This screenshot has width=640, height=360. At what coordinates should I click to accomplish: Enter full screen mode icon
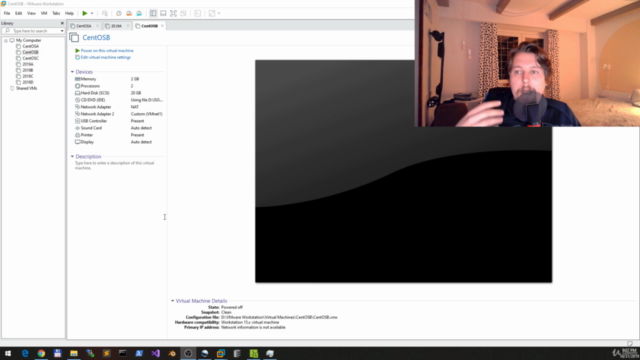(x=173, y=13)
